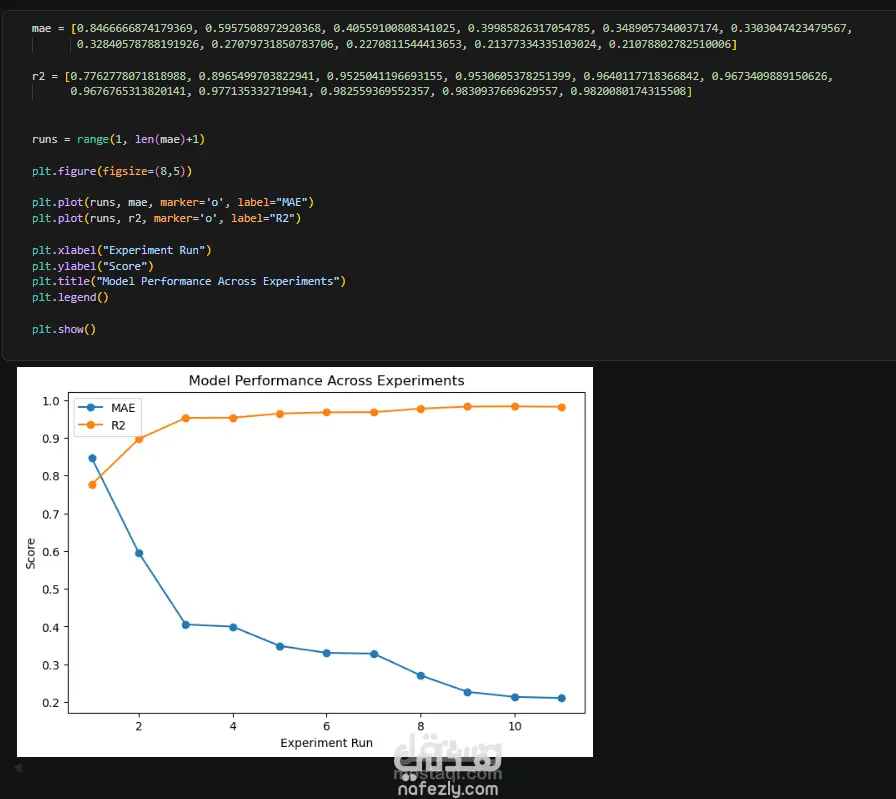
Task: Click the blue MAE point at run 3
Action: (x=186, y=625)
